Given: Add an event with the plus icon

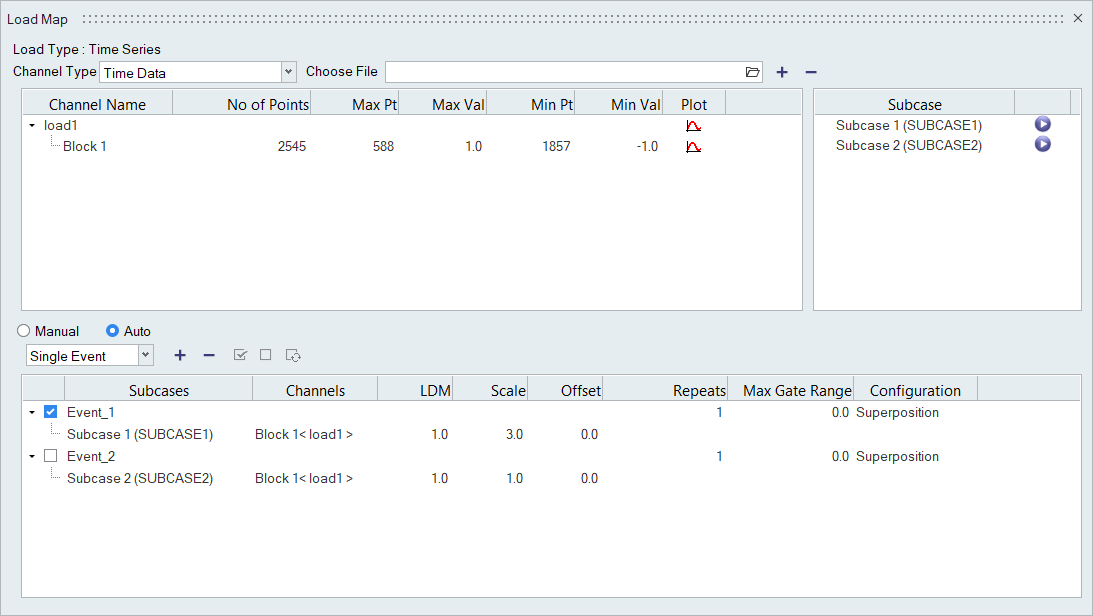Looking at the screenshot, I should [x=180, y=355].
